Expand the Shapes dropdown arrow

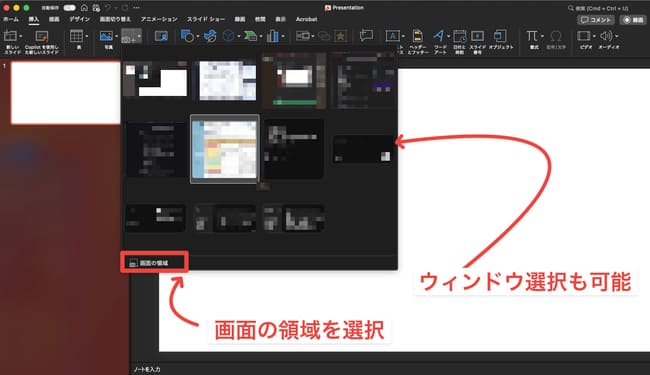coord(197,36)
